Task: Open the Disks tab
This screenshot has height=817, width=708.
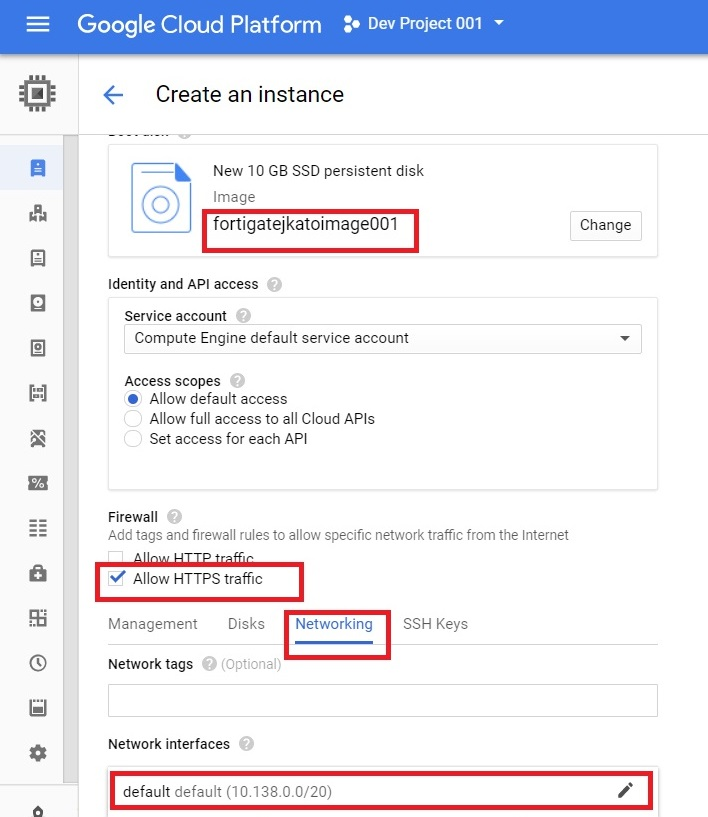Action: (246, 624)
